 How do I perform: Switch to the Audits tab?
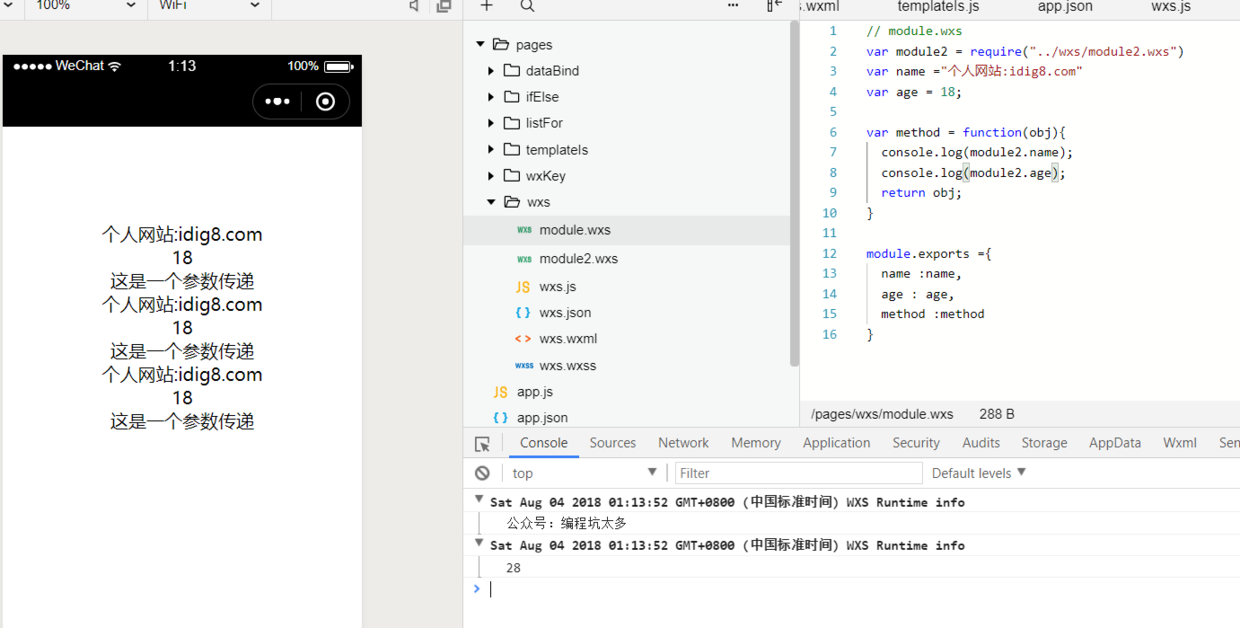(981, 443)
